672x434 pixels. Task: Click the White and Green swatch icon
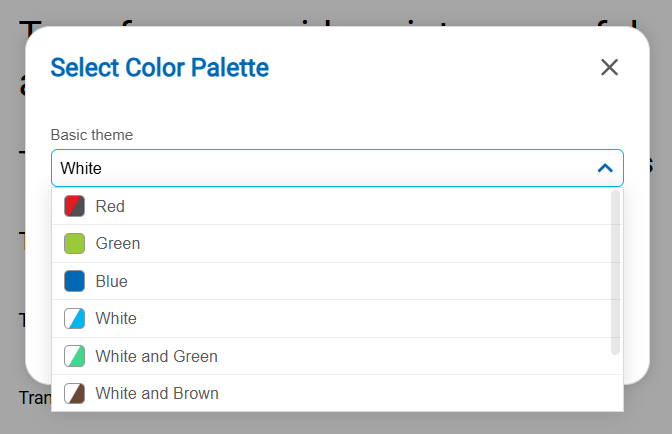74,356
